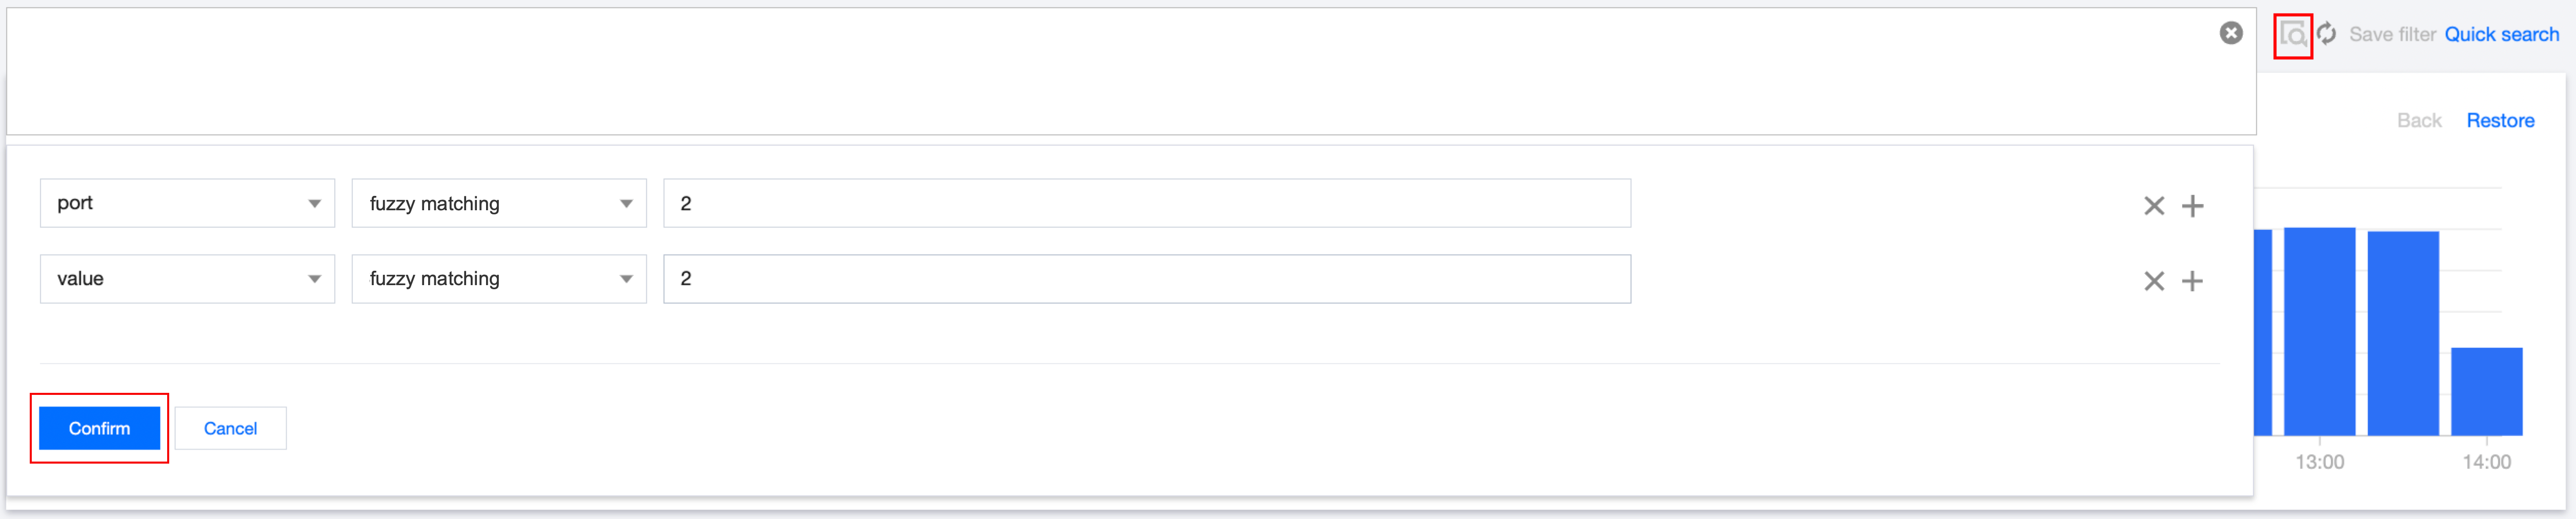This screenshot has height=519, width=2576.
Task: Click the Save filter link
Action: pos(2392,35)
